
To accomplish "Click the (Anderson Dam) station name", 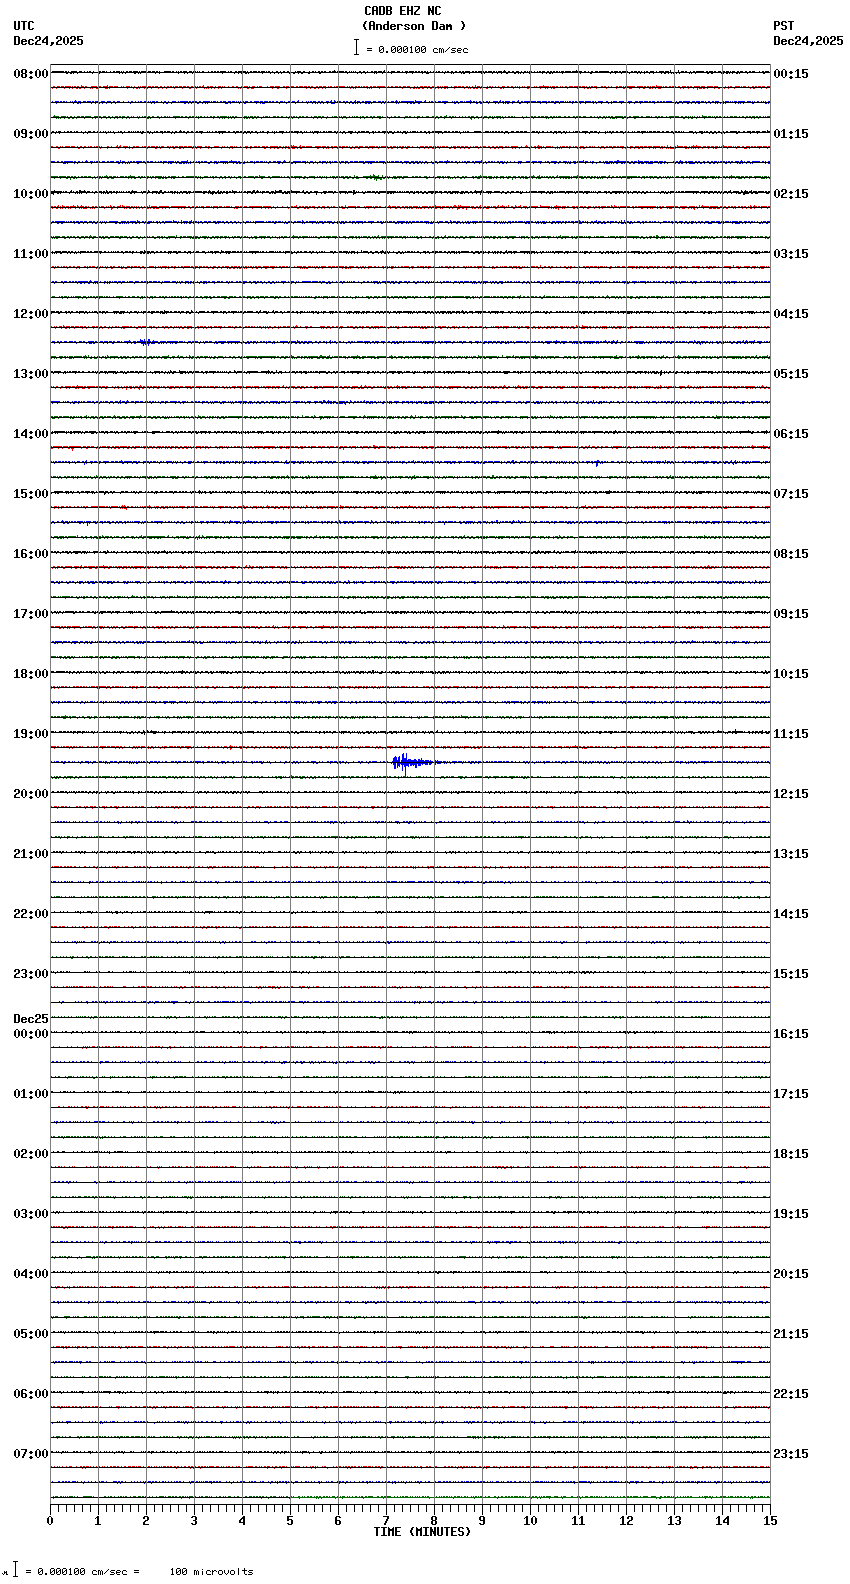I will 414,26.
